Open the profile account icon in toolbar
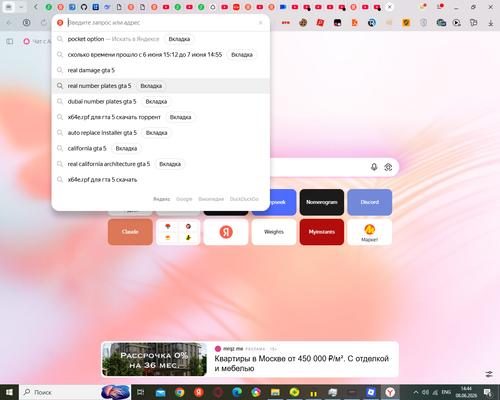The height and width of the screenshot is (400, 500). tap(27, 23)
